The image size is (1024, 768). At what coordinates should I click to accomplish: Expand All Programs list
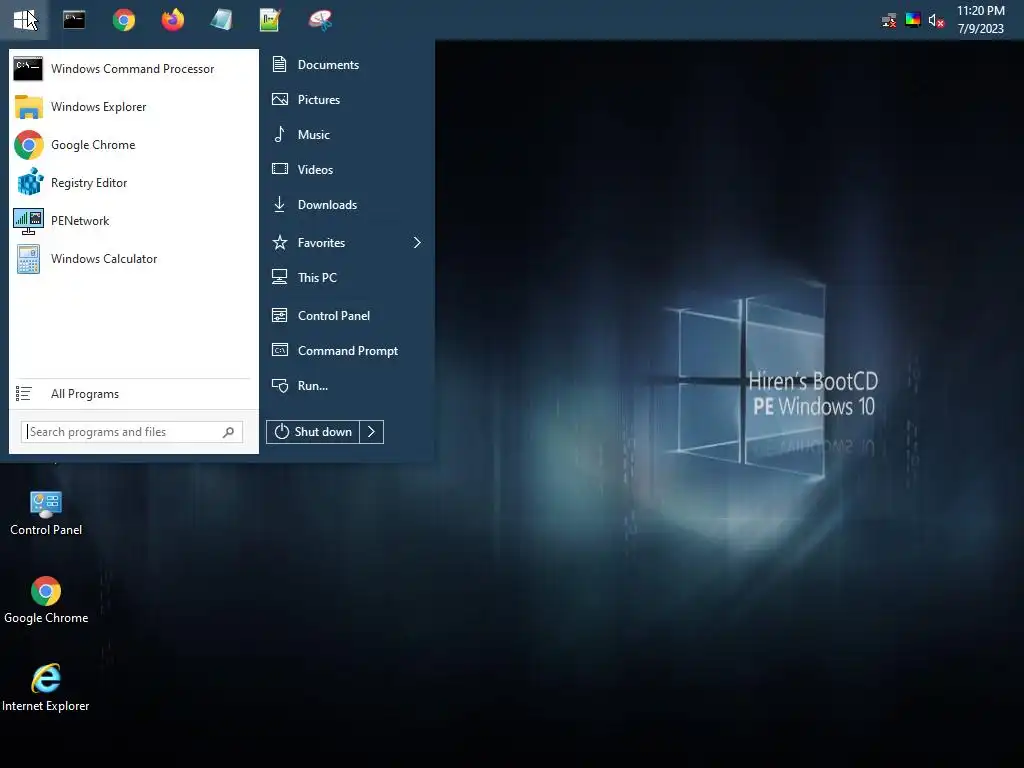pos(134,394)
